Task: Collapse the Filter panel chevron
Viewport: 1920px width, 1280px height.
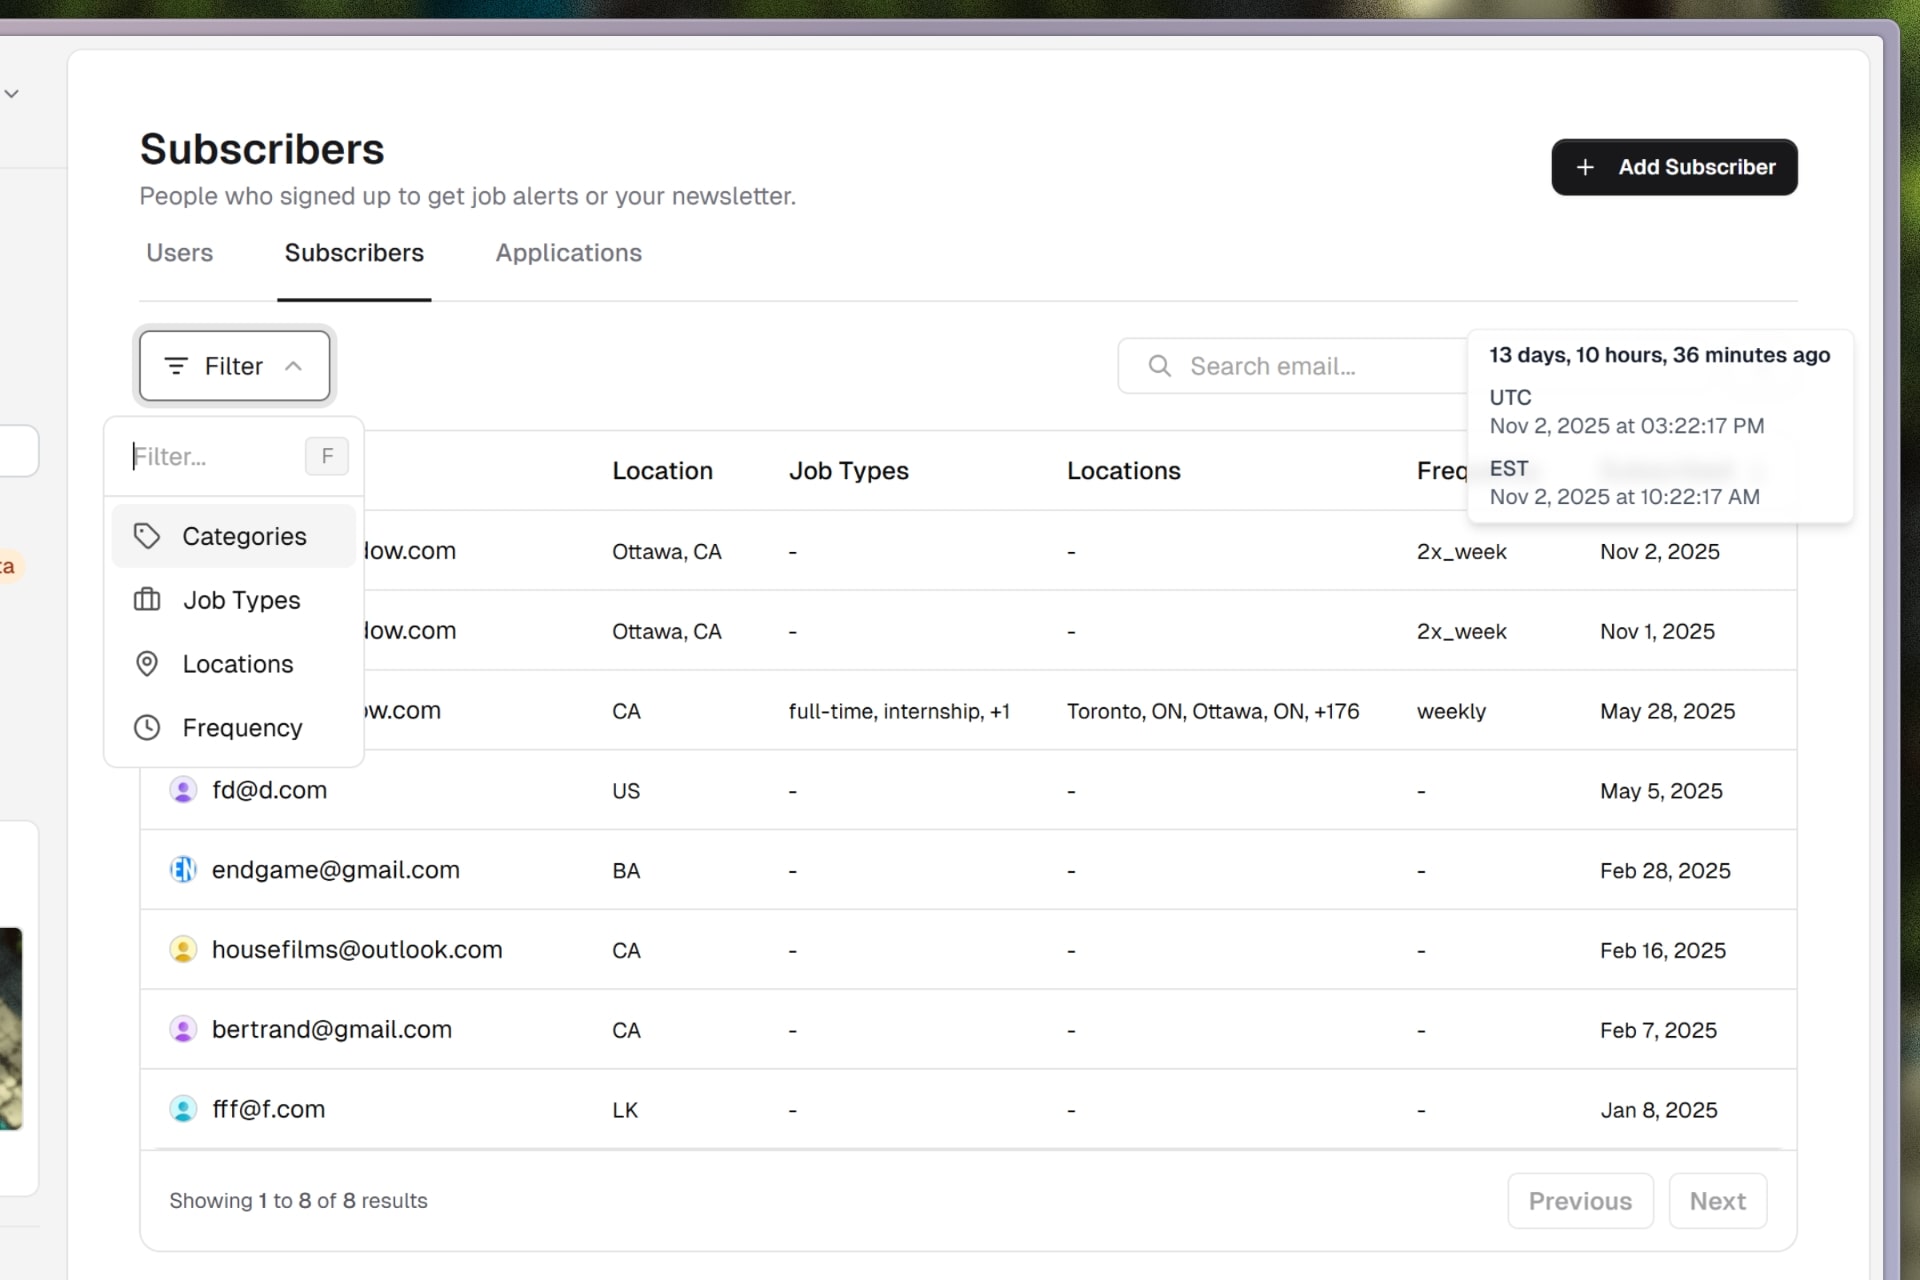Action: (x=294, y=365)
